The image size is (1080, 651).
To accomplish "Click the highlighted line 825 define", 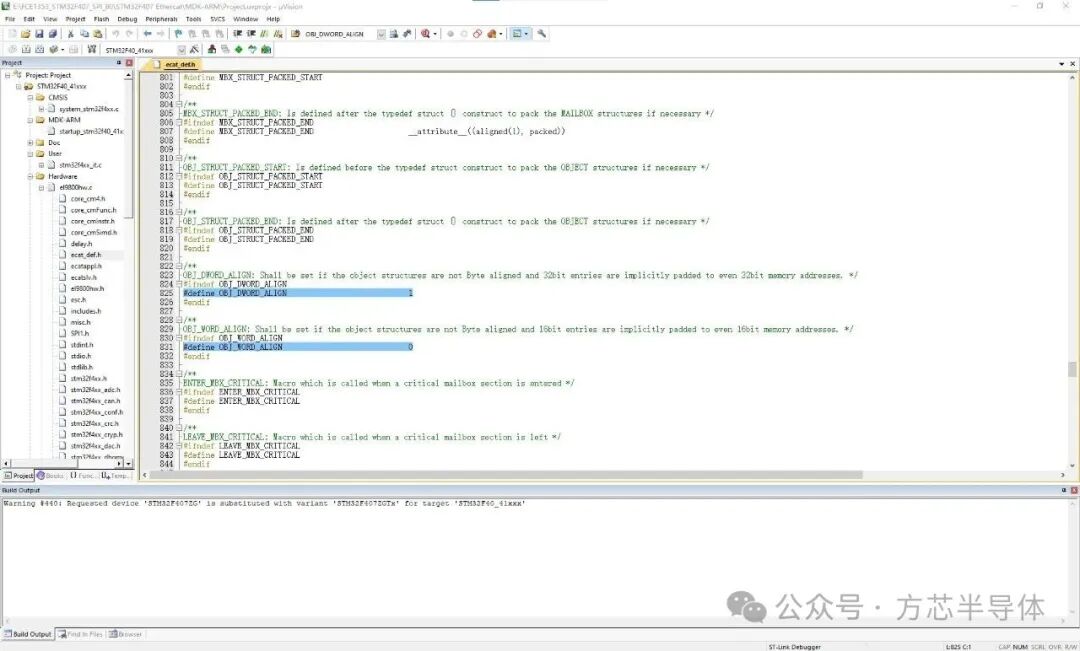I will click(x=298, y=293).
